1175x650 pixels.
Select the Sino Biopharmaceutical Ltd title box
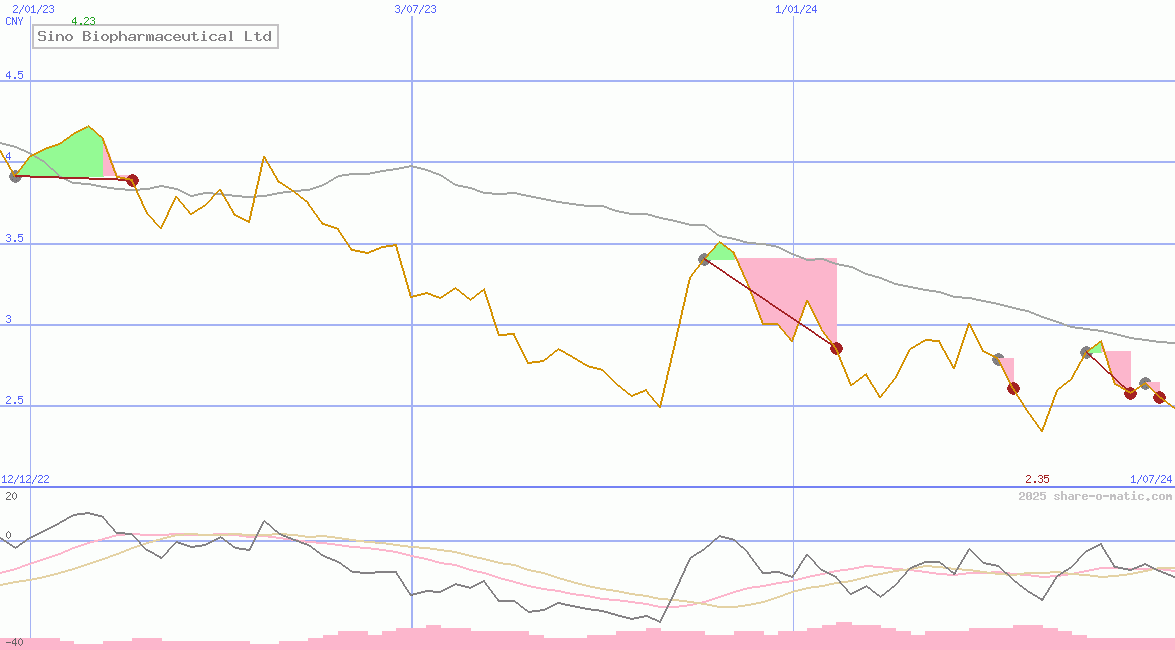[154, 36]
